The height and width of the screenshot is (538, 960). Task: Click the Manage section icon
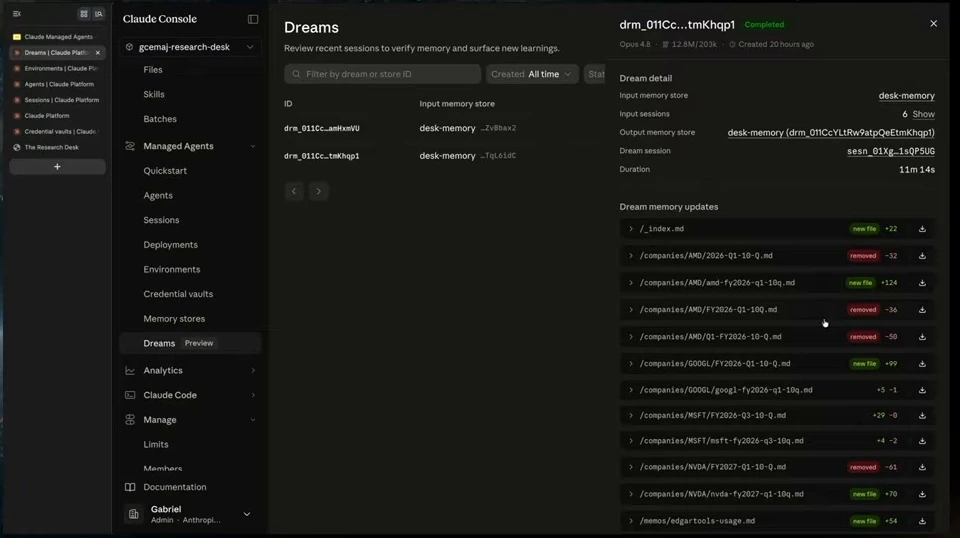[130, 420]
